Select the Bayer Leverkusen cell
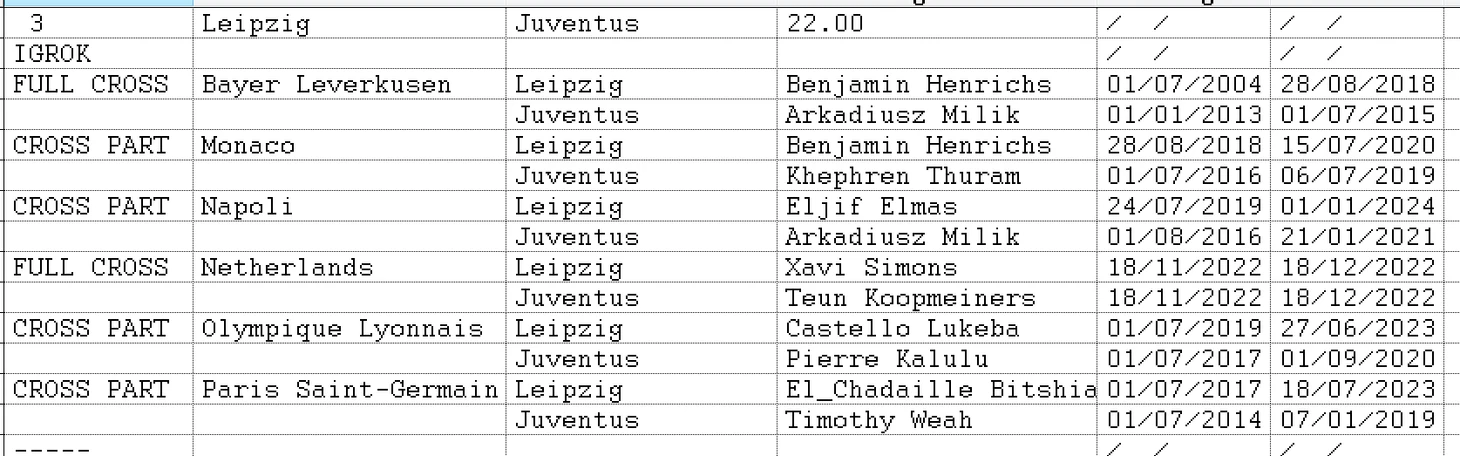1460x456 pixels. [x=349, y=84]
